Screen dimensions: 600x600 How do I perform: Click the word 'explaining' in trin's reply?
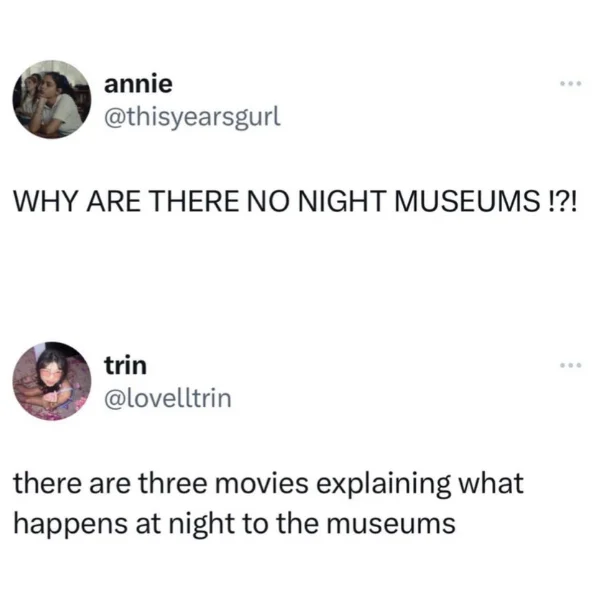tap(383, 484)
